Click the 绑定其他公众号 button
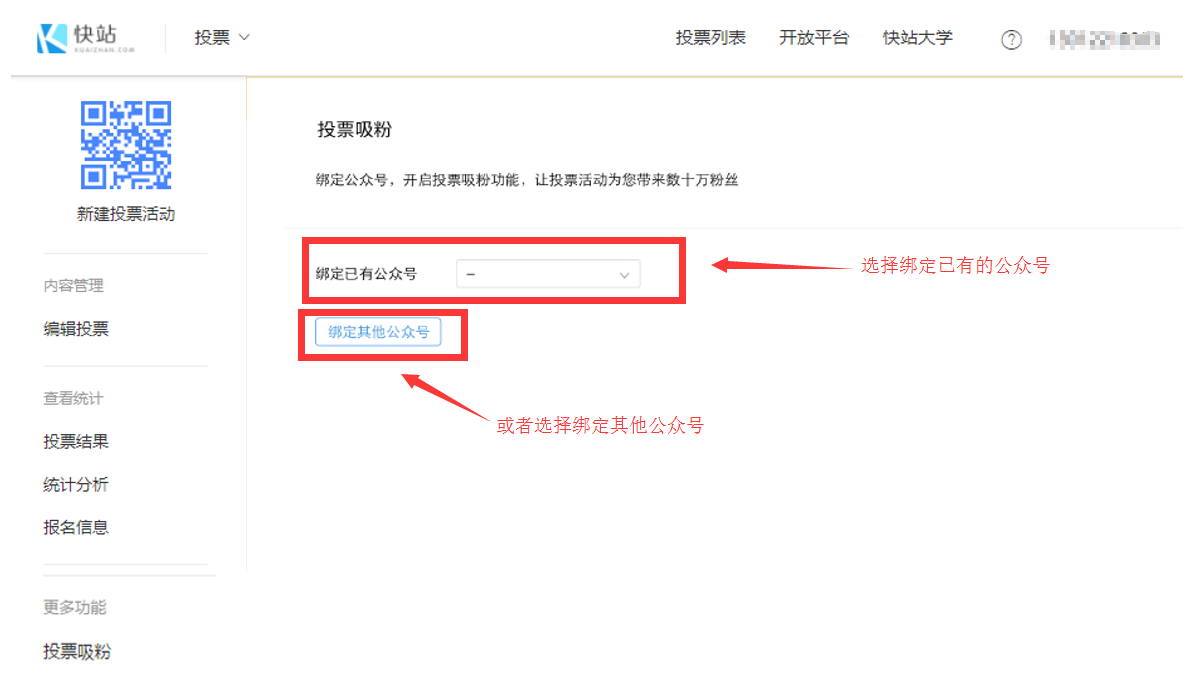The image size is (1193, 677). tap(378, 332)
